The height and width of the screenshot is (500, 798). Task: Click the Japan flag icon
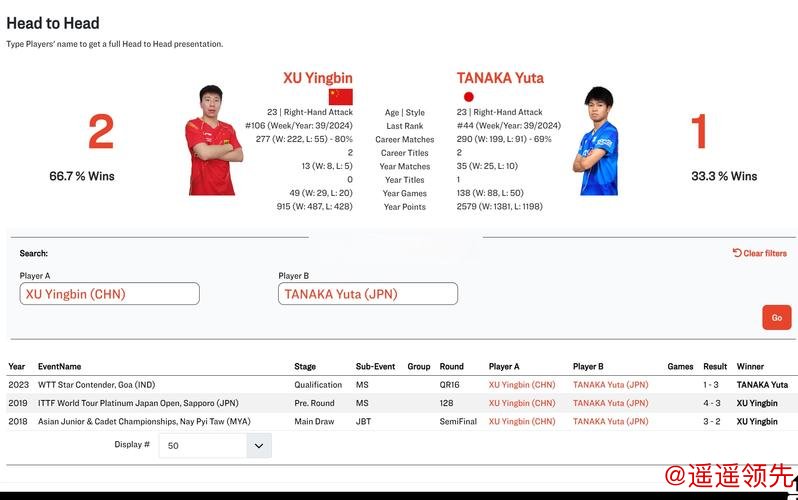click(x=468, y=97)
